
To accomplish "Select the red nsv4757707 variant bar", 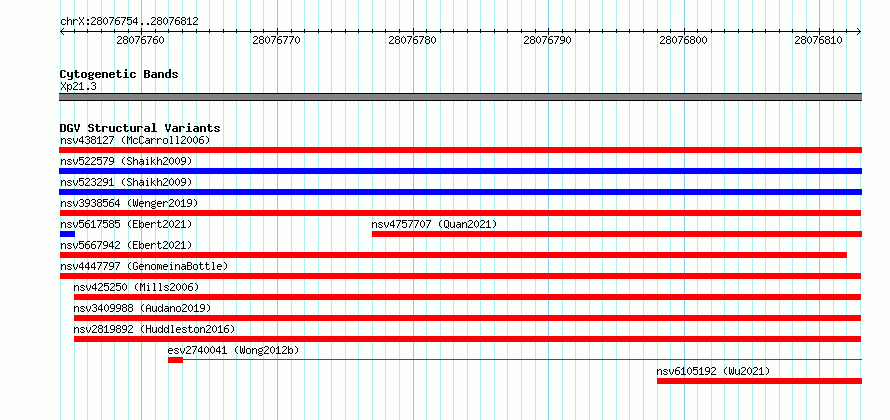I will [617, 234].
